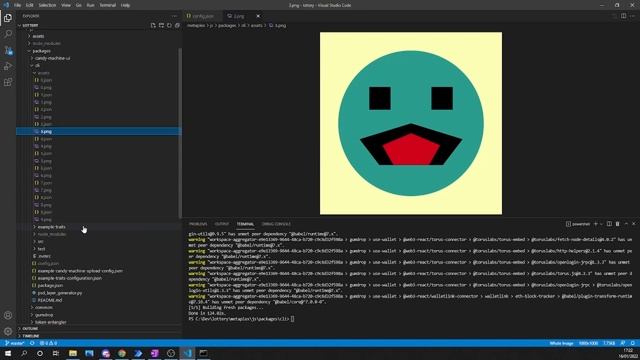640x360 pixels.
Task: Open File Explorer from the Windows taskbar
Action: [73, 353]
